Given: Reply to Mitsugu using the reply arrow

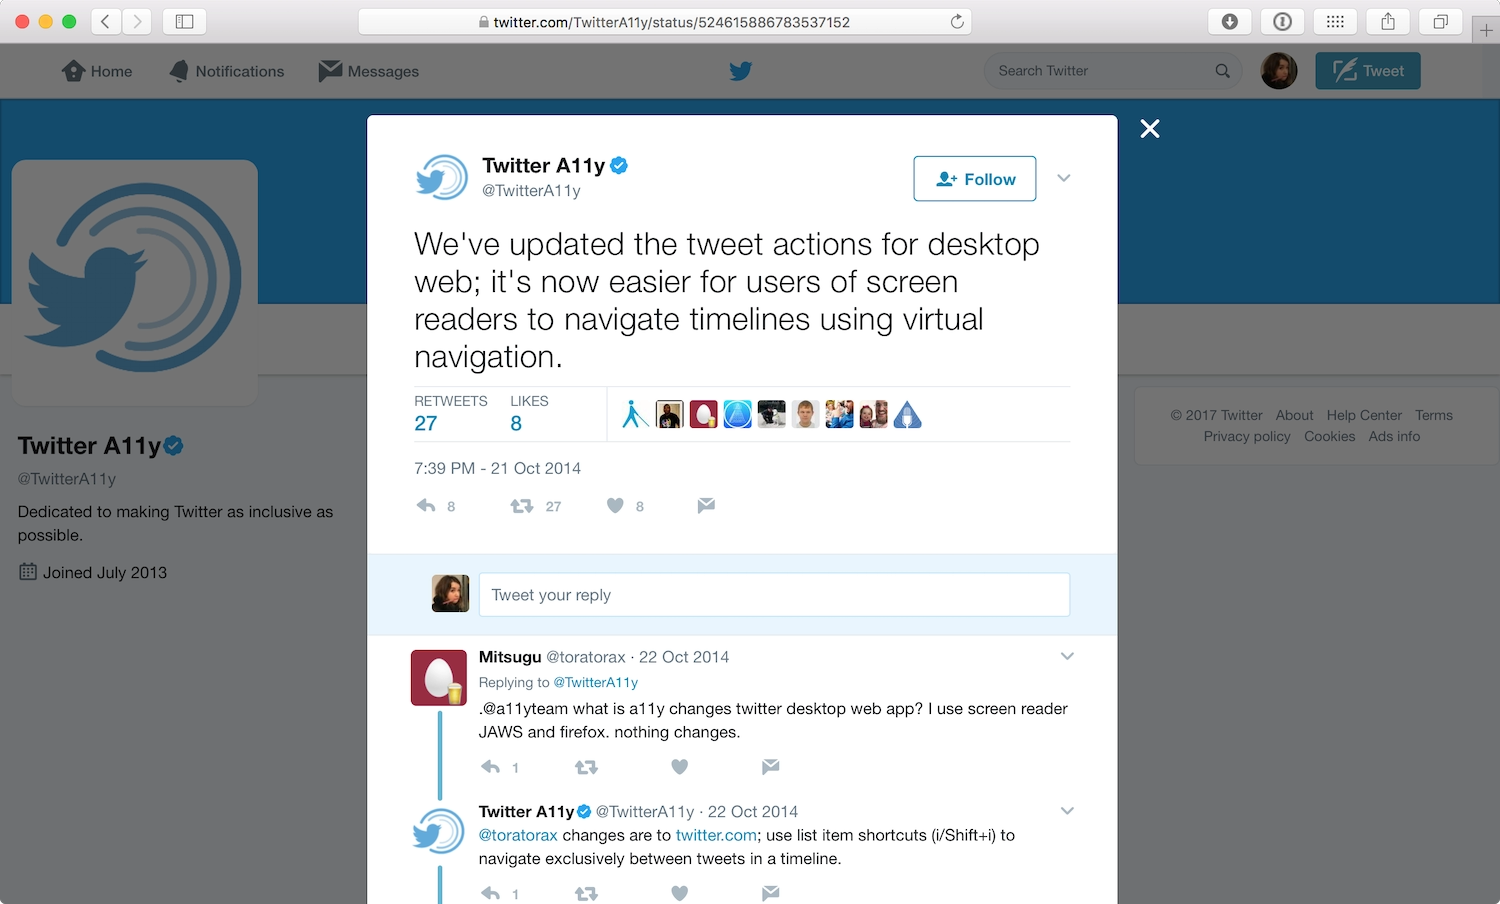Looking at the screenshot, I should point(489,767).
